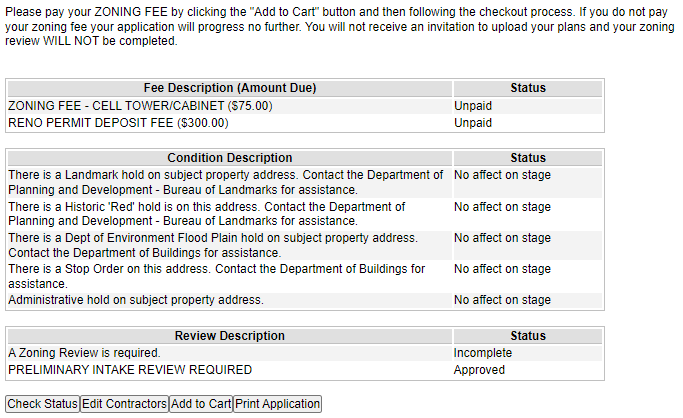Select the Landmark hold condition text
683x418 pixels.
(226, 182)
